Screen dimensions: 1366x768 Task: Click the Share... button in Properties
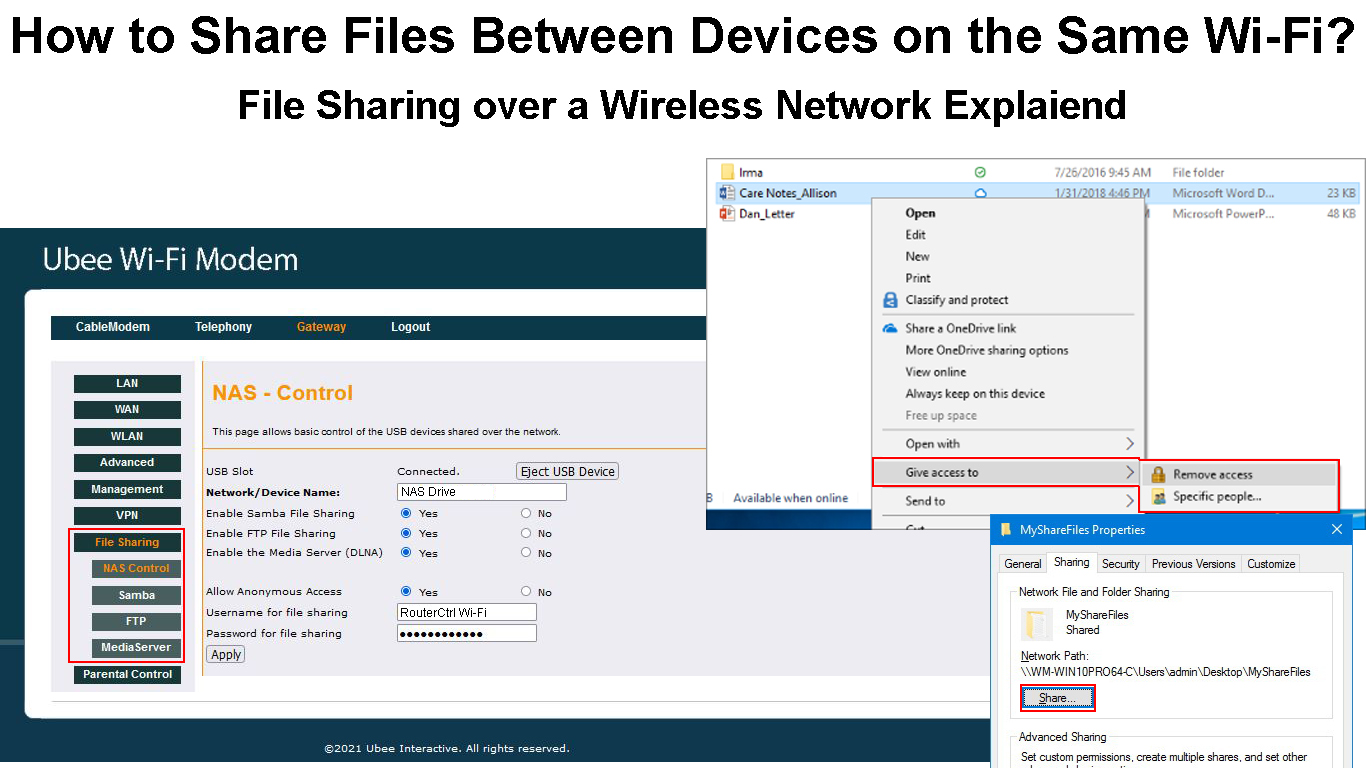pyautogui.click(x=1058, y=698)
